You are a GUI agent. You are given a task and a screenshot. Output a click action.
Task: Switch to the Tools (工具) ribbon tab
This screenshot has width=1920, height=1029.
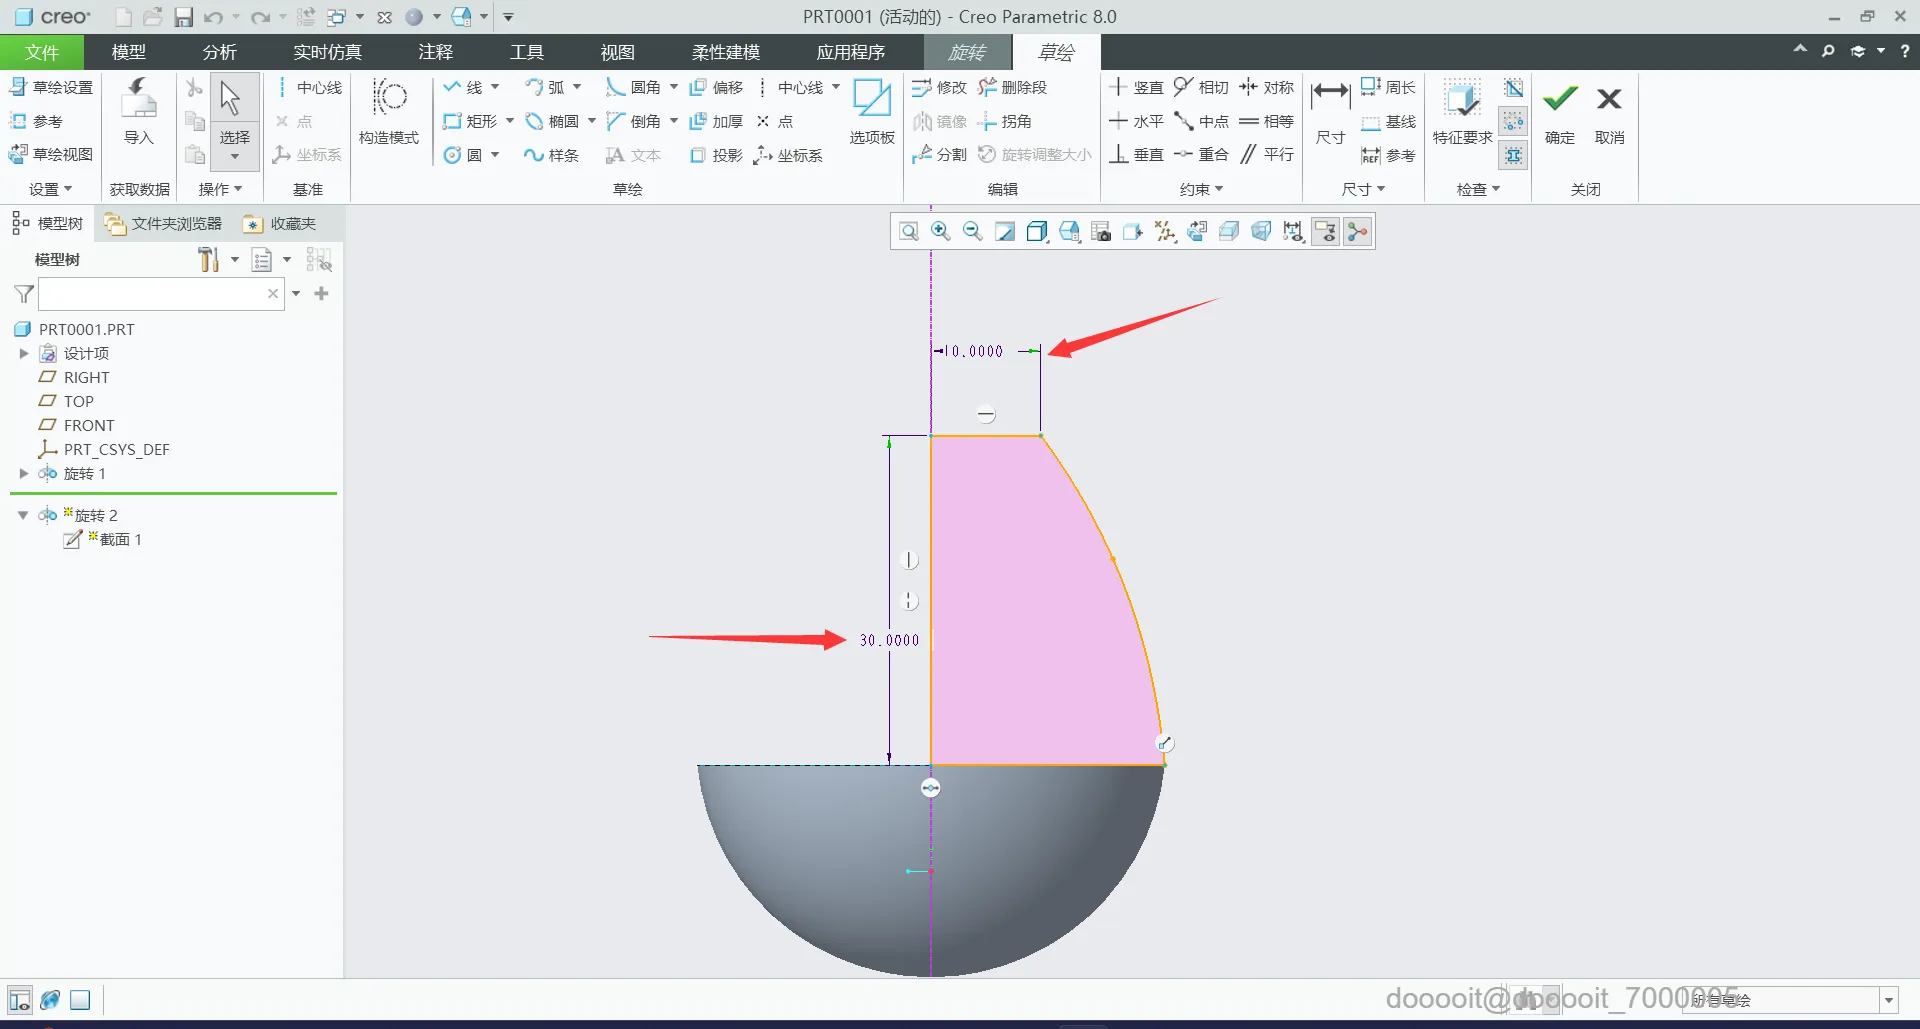527,52
